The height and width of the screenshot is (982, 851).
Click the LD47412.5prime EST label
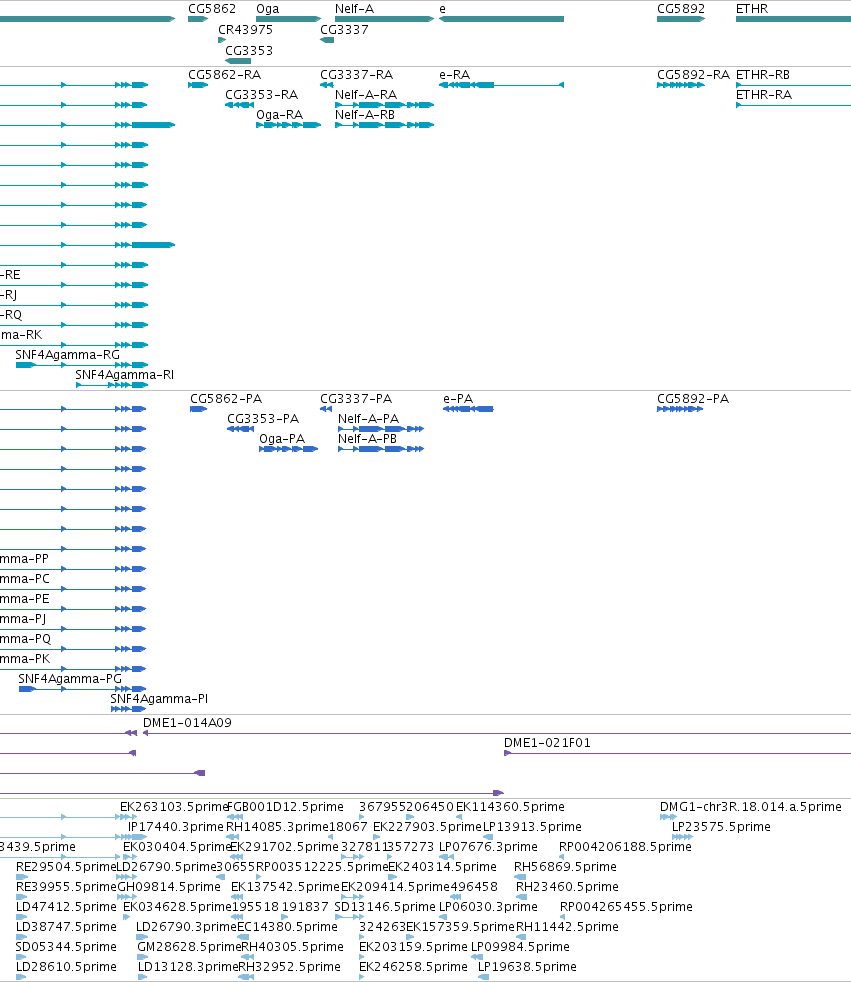[66, 907]
